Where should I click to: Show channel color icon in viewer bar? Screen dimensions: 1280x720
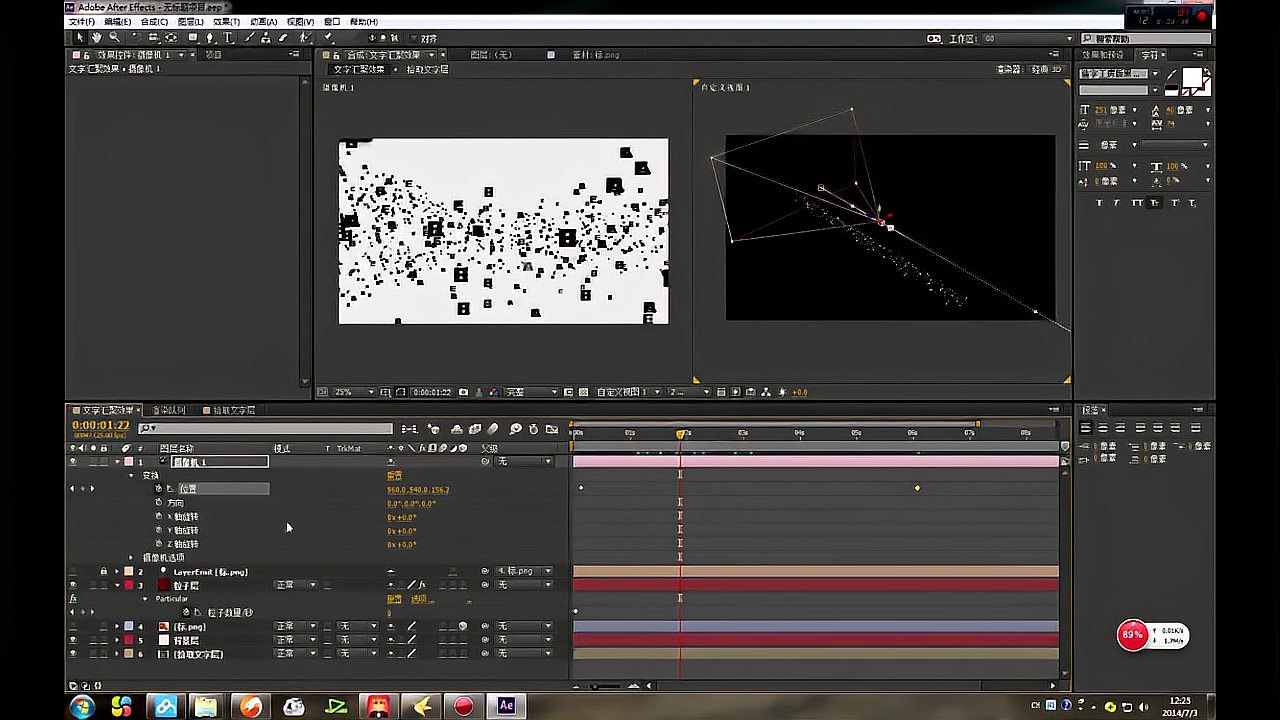tap(493, 392)
